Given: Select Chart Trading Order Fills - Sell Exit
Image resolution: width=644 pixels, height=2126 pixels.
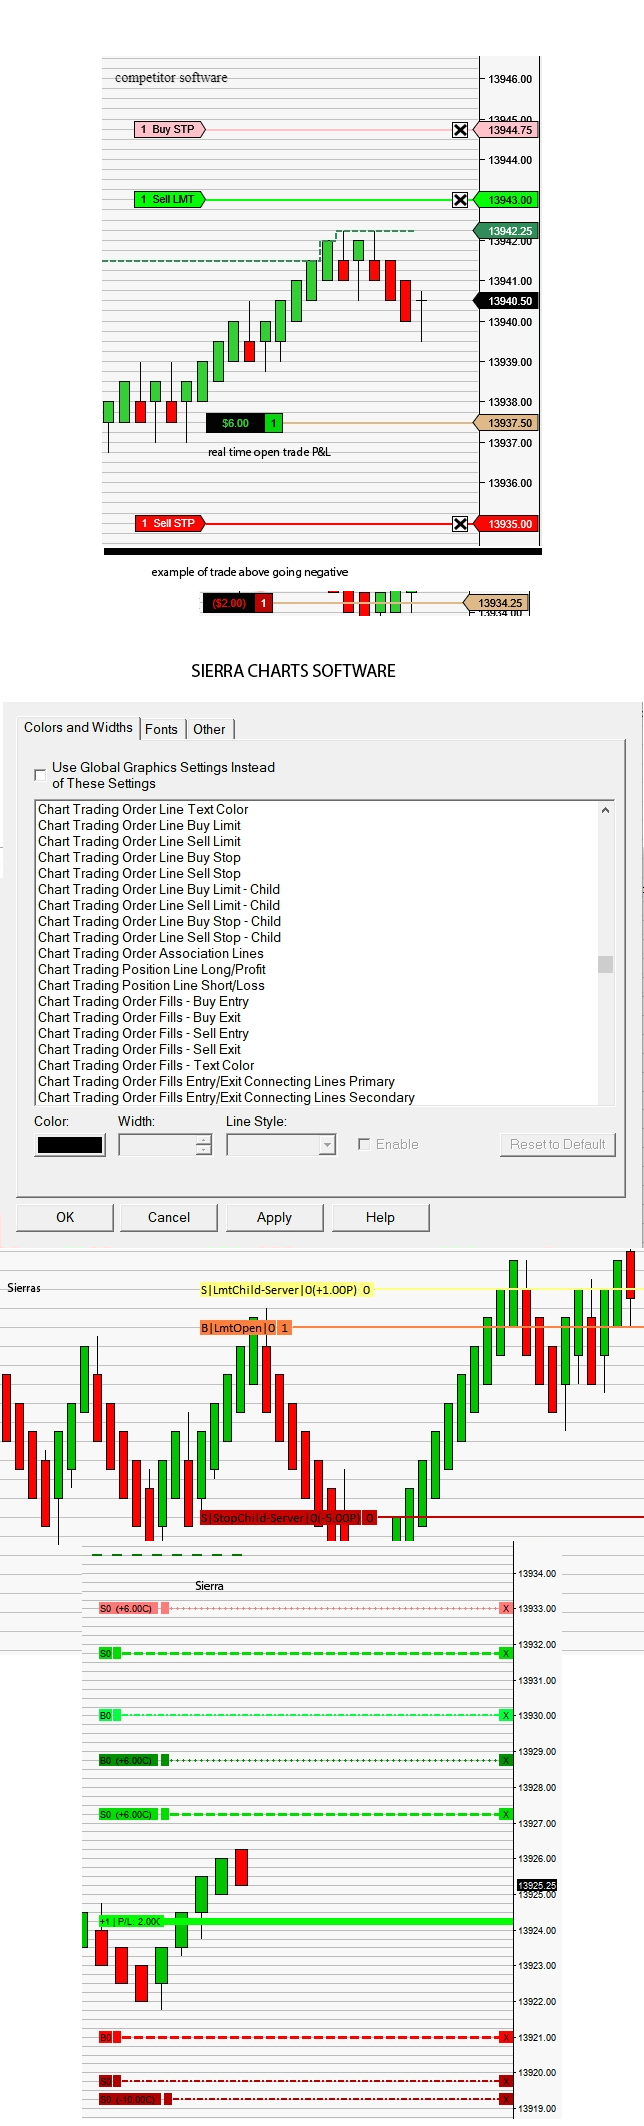Looking at the screenshot, I should (x=139, y=1050).
